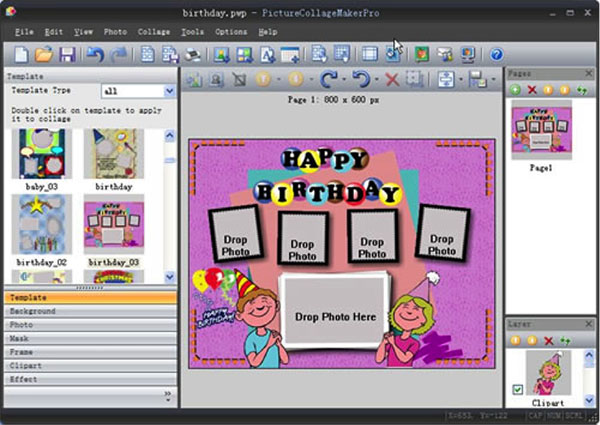Image resolution: width=600 pixels, height=425 pixels.
Task: Click the New file icon in toolbar
Action: click(21, 54)
